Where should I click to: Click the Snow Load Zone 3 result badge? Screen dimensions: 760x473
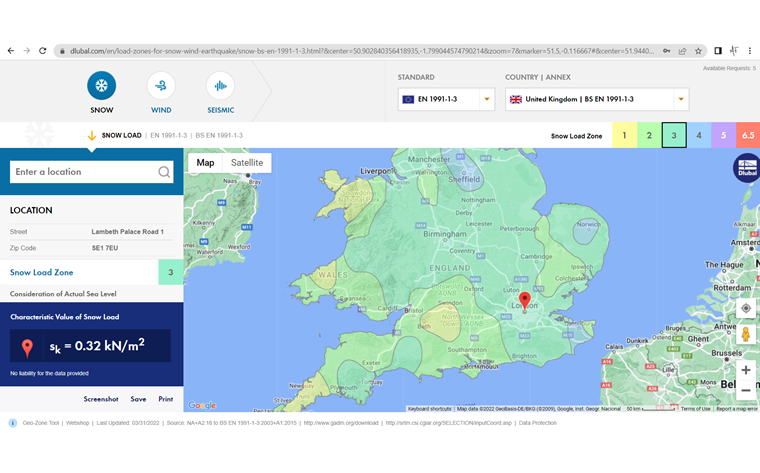pyautogui.click(x=171, y=272)
